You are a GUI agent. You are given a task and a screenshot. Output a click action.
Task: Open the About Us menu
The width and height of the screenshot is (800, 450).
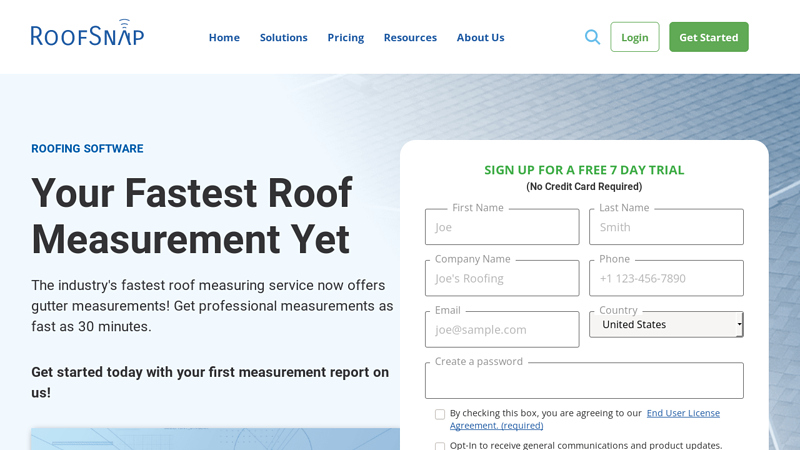pyautogui.click(x=481, y=38)
